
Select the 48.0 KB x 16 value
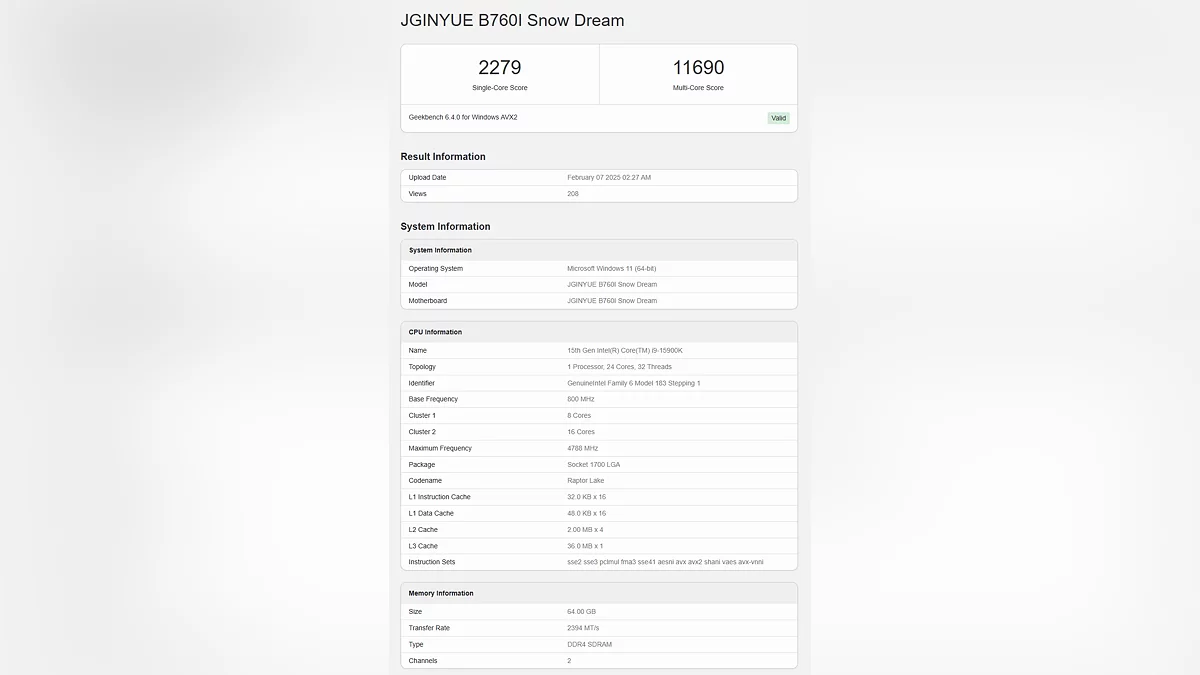pos(587,513)
